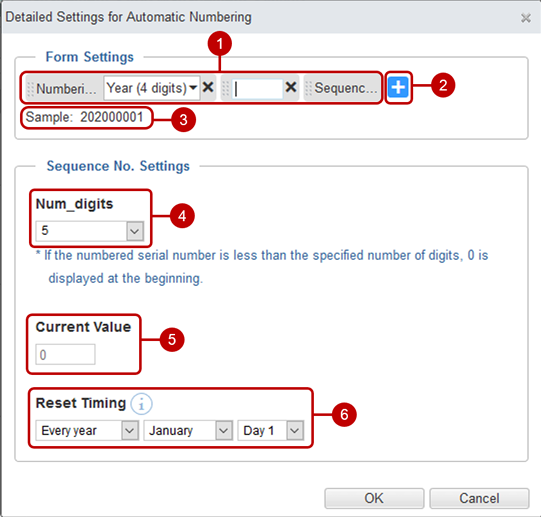Grab the text field drag handle

coord(225,89)
